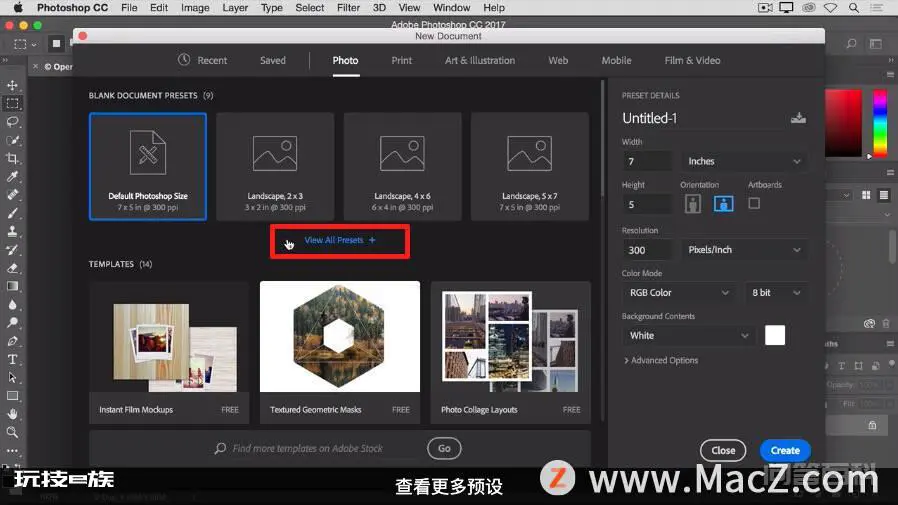
Task: Click the Go button for Adobe Stock search
Action: pyautogui.click(x=444, y=448)
